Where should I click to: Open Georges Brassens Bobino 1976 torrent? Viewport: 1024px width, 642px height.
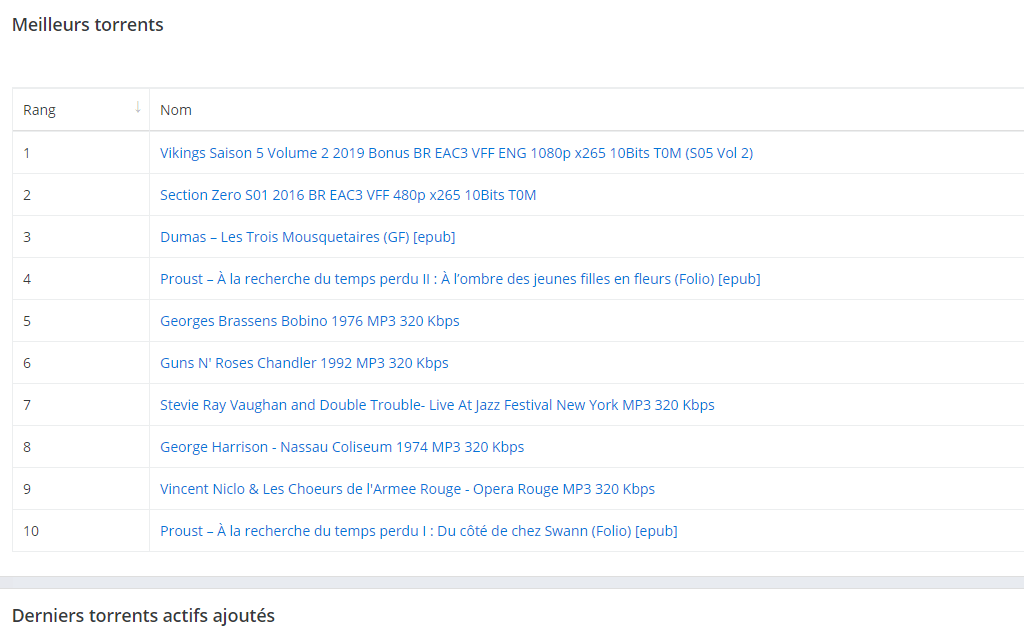tap(310, 321)
